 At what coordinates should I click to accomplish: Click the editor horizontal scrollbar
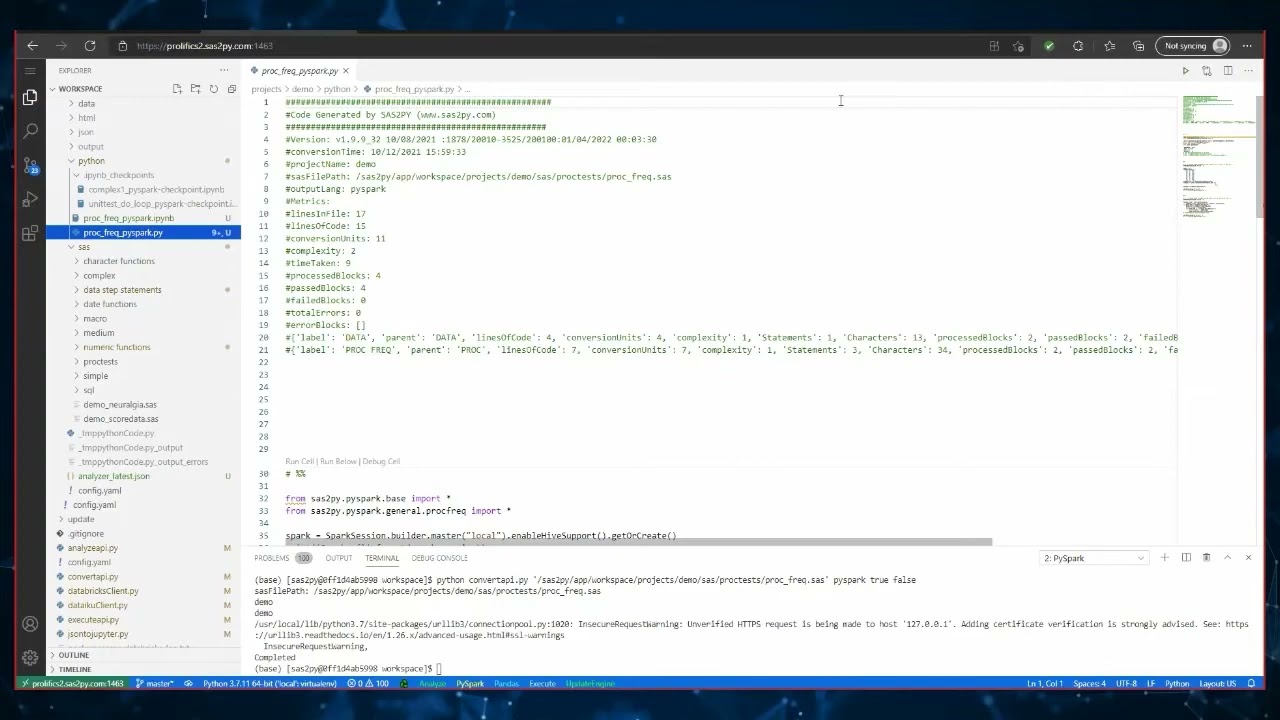coord(638,542)
